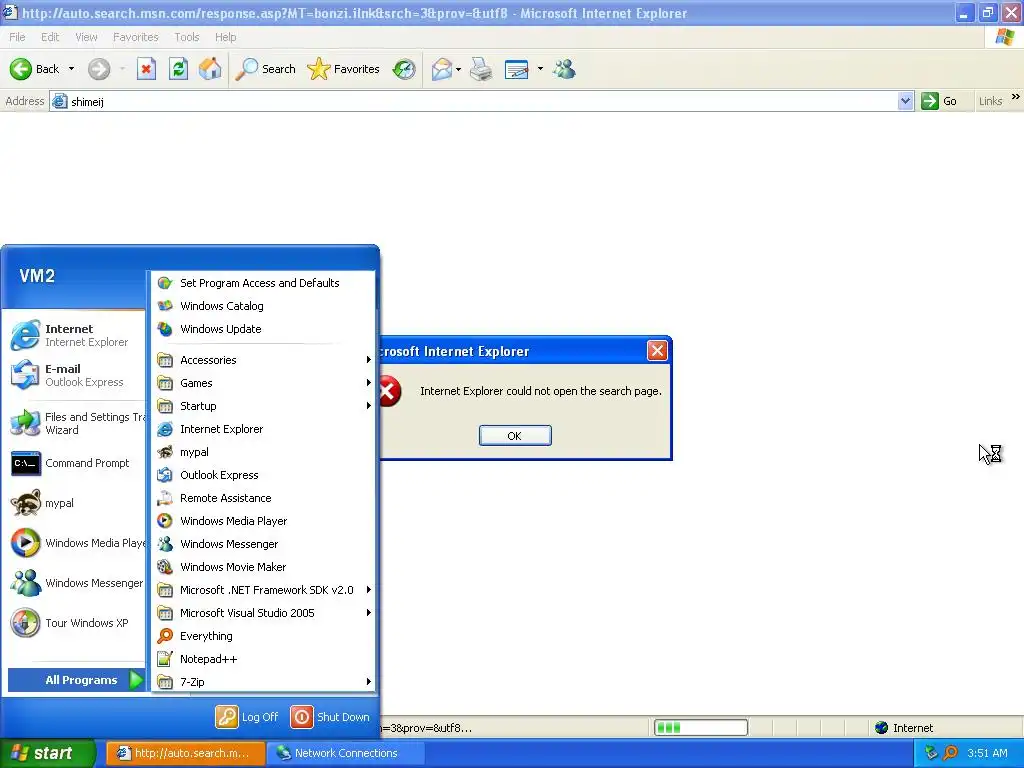Click the page loading progress bar
The width and height of the screenshot is (1024, 768).
pos(701,728)
